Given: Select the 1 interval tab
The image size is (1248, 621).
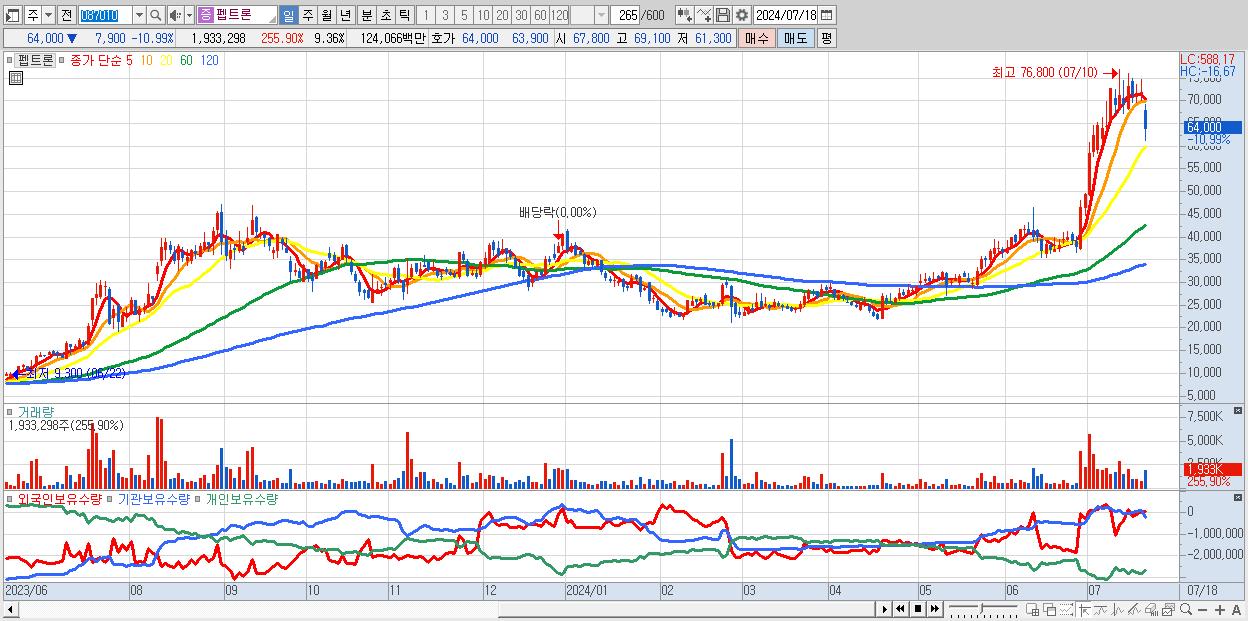Looking at the screenshot, I should (426, 15).
